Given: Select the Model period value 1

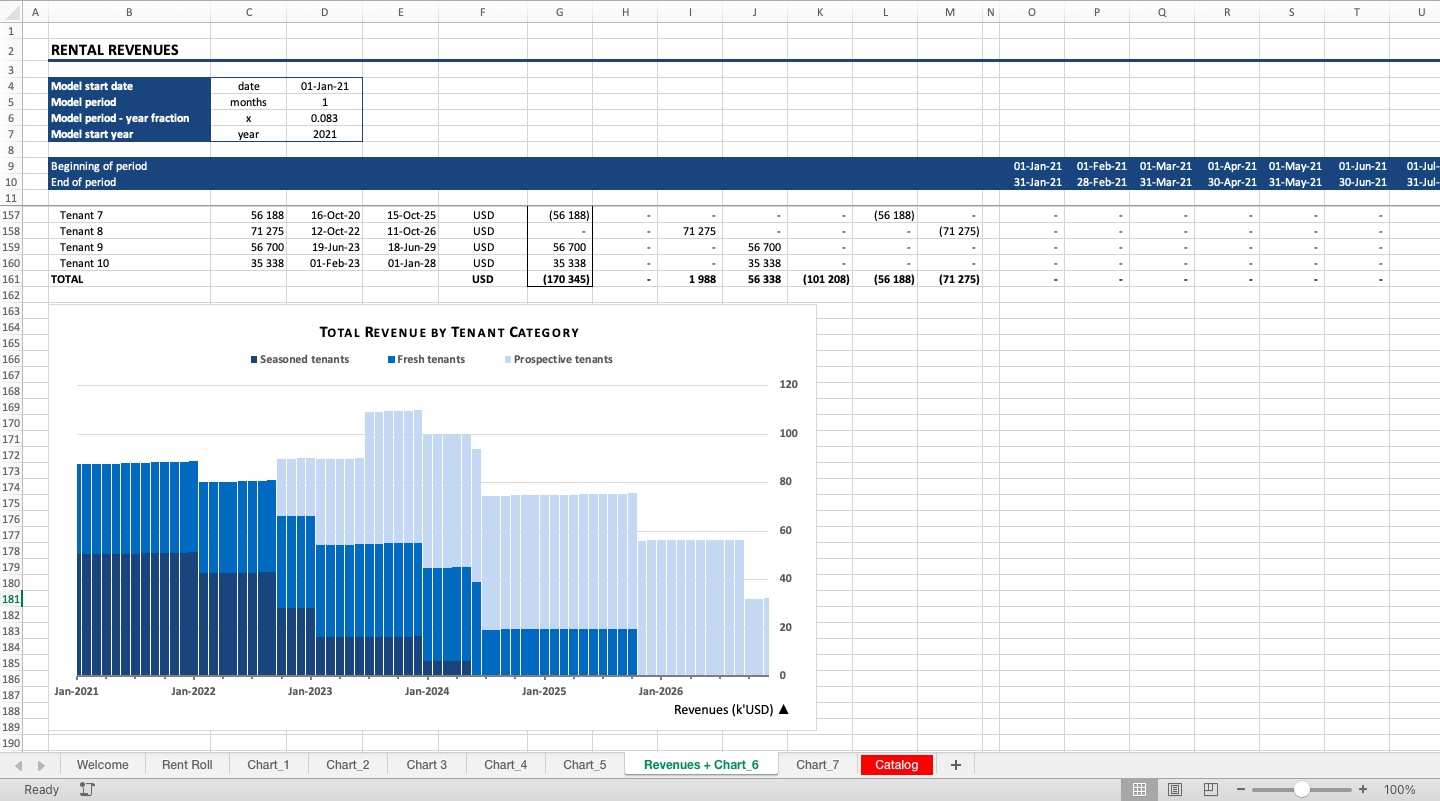Looking at the screenshot, I should tap(324, 102).
